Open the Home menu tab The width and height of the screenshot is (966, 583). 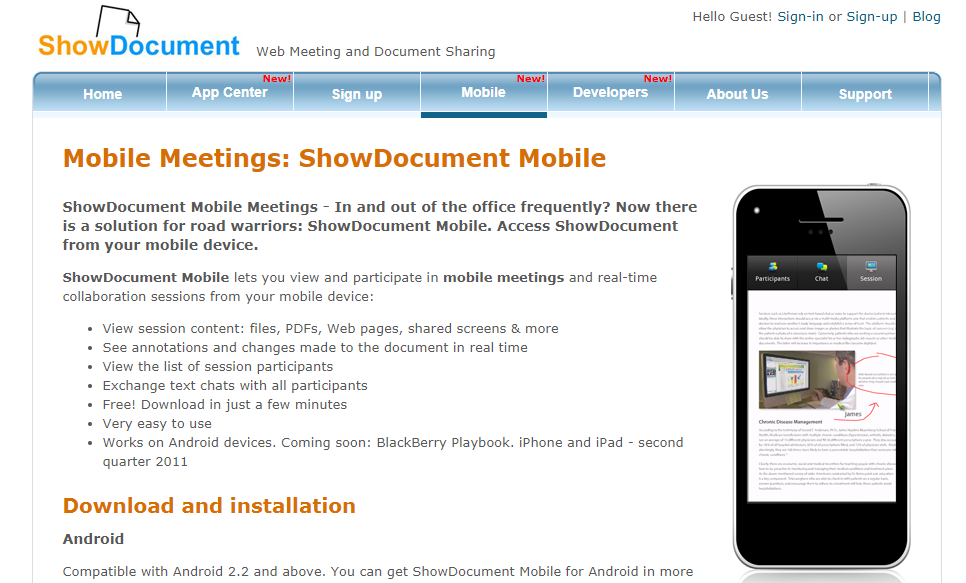point(102,94)
